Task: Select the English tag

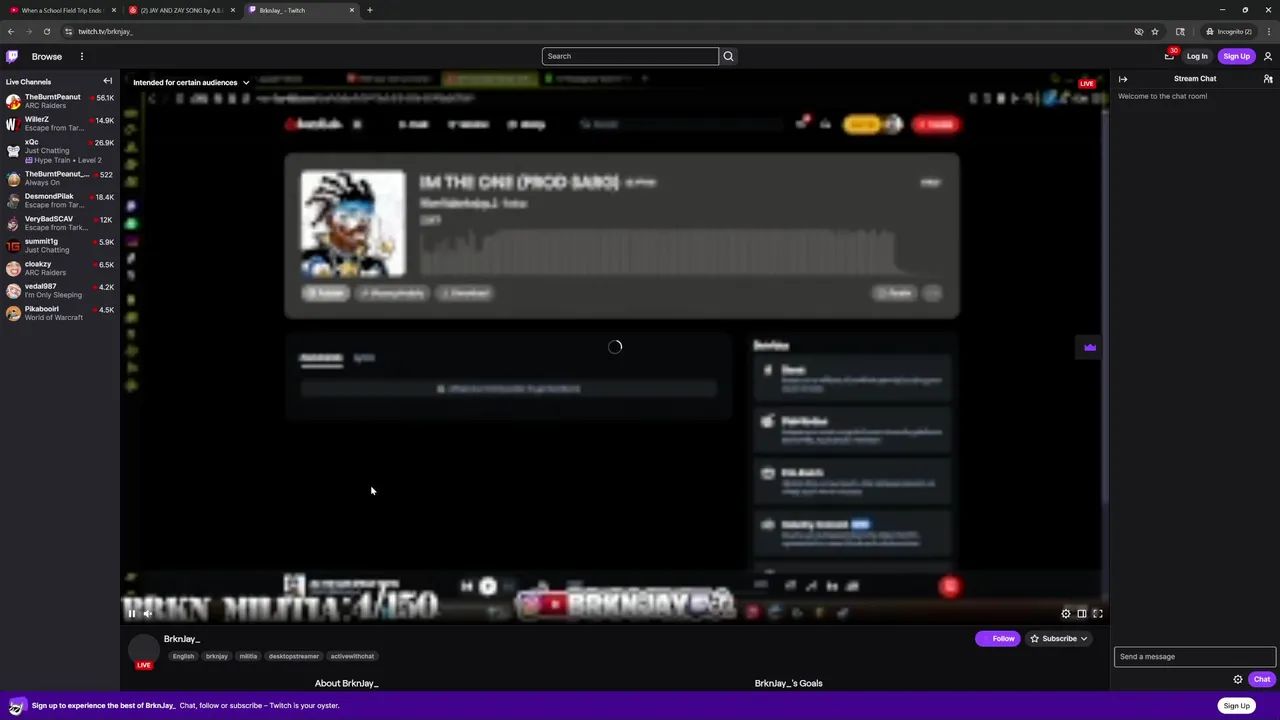Action: (183, 656)
